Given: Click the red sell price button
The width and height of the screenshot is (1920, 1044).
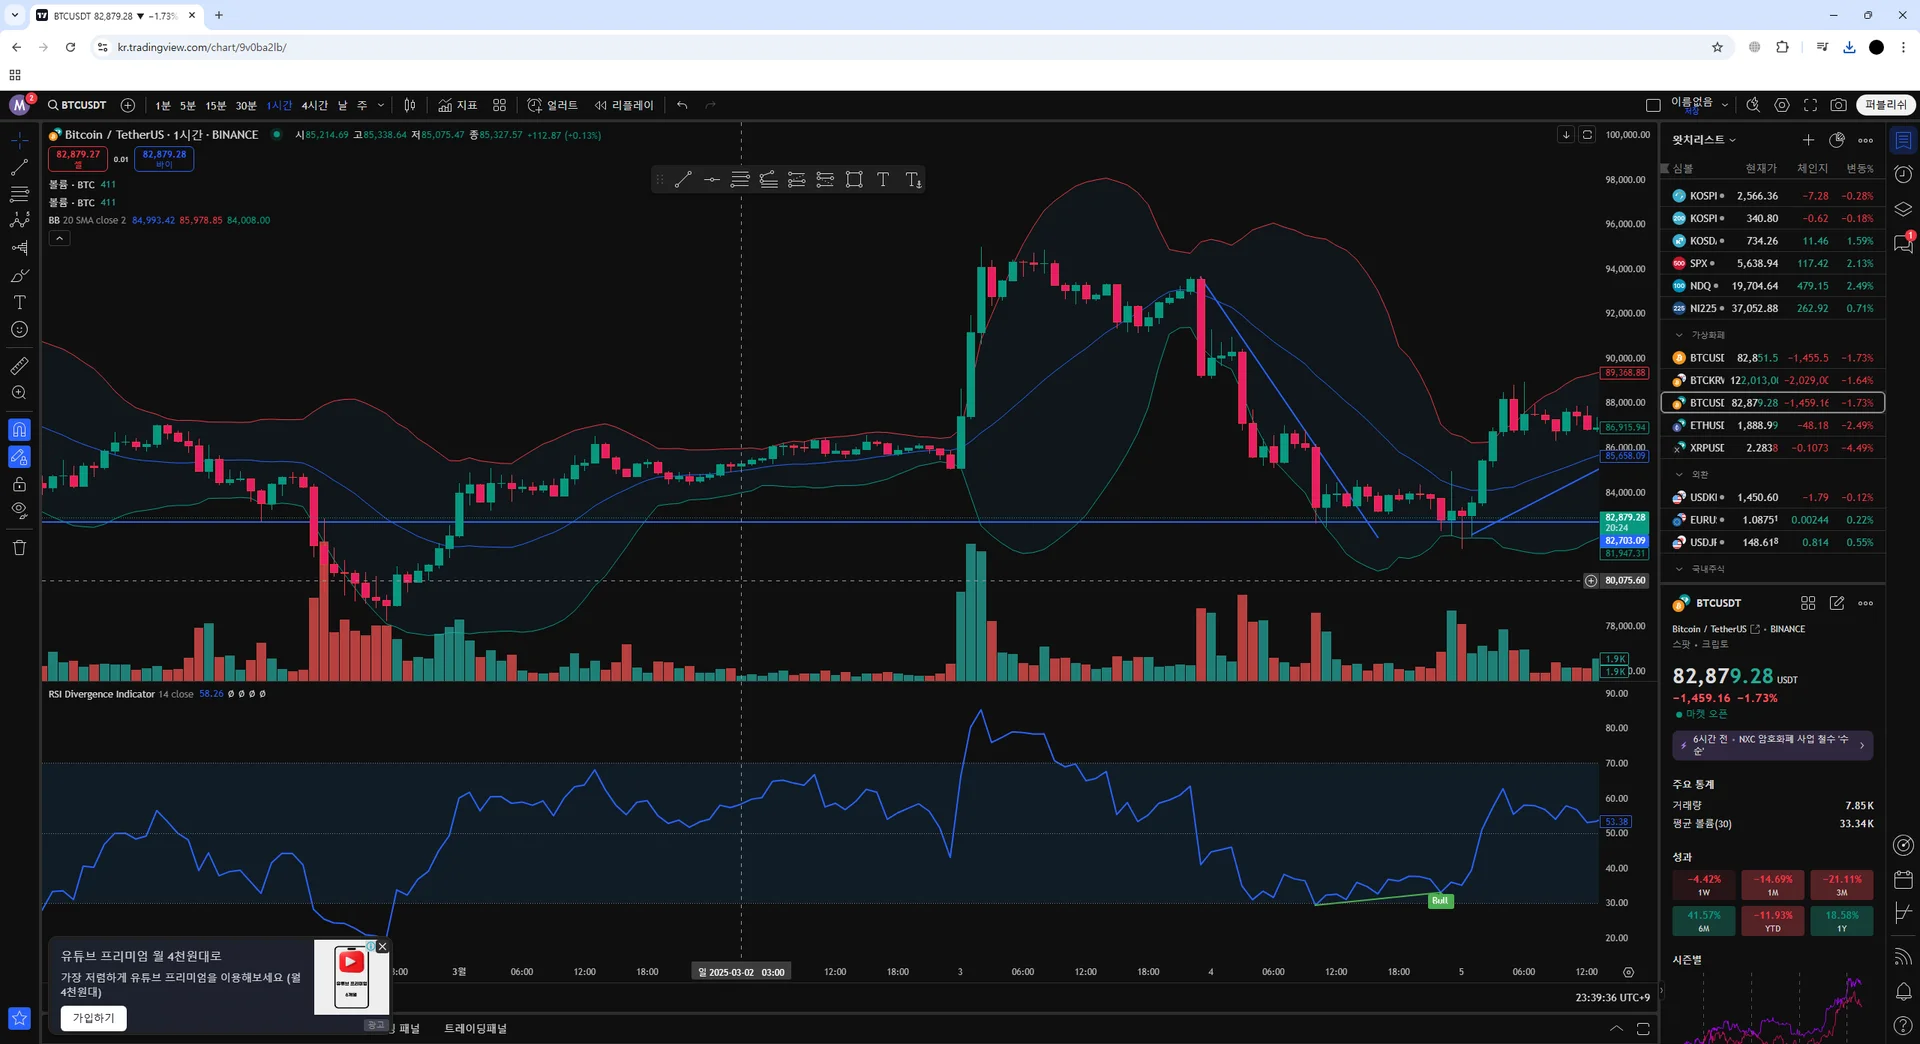Looking at the screenshot, I should [78, 158].
